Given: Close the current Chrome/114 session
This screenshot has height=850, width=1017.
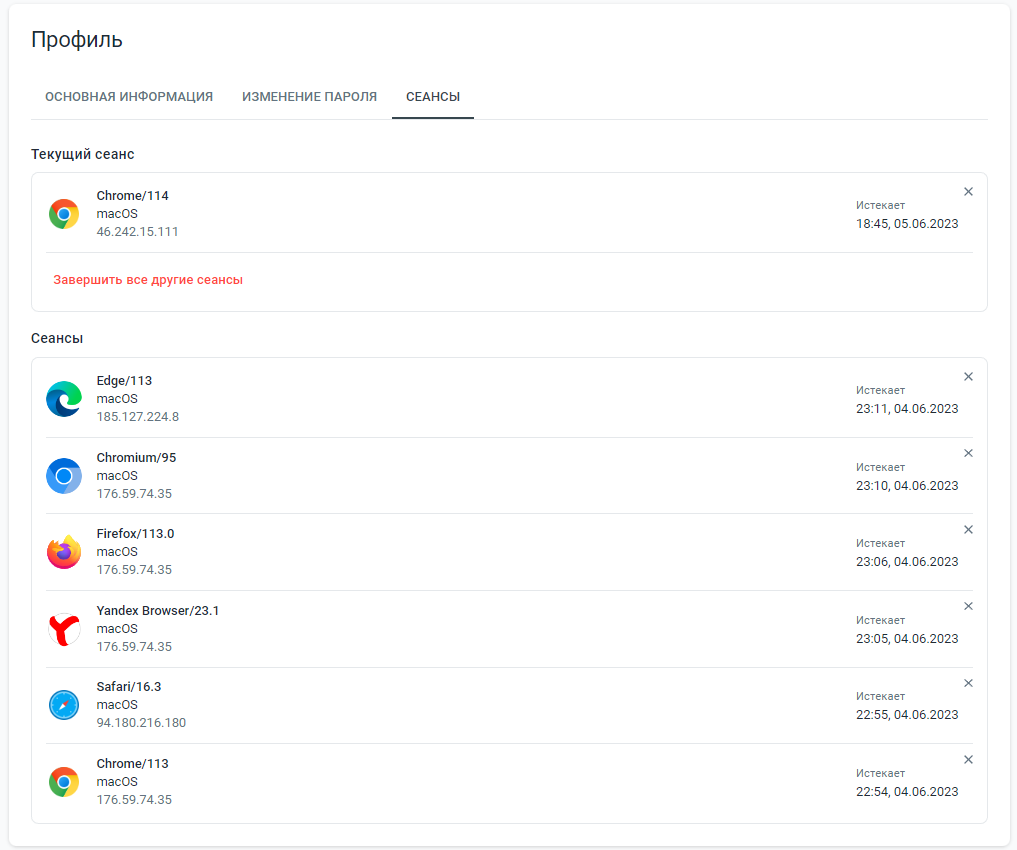Looking at the screenshot, I should [968, 191].
